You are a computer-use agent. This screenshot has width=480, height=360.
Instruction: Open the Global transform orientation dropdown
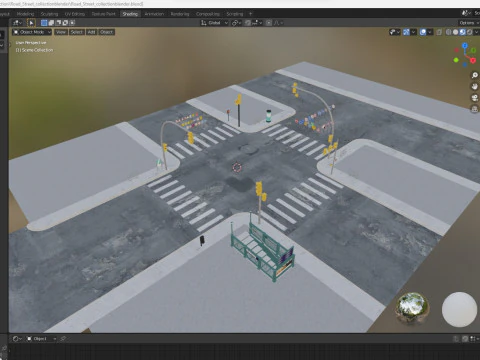[x=214, y=23]
